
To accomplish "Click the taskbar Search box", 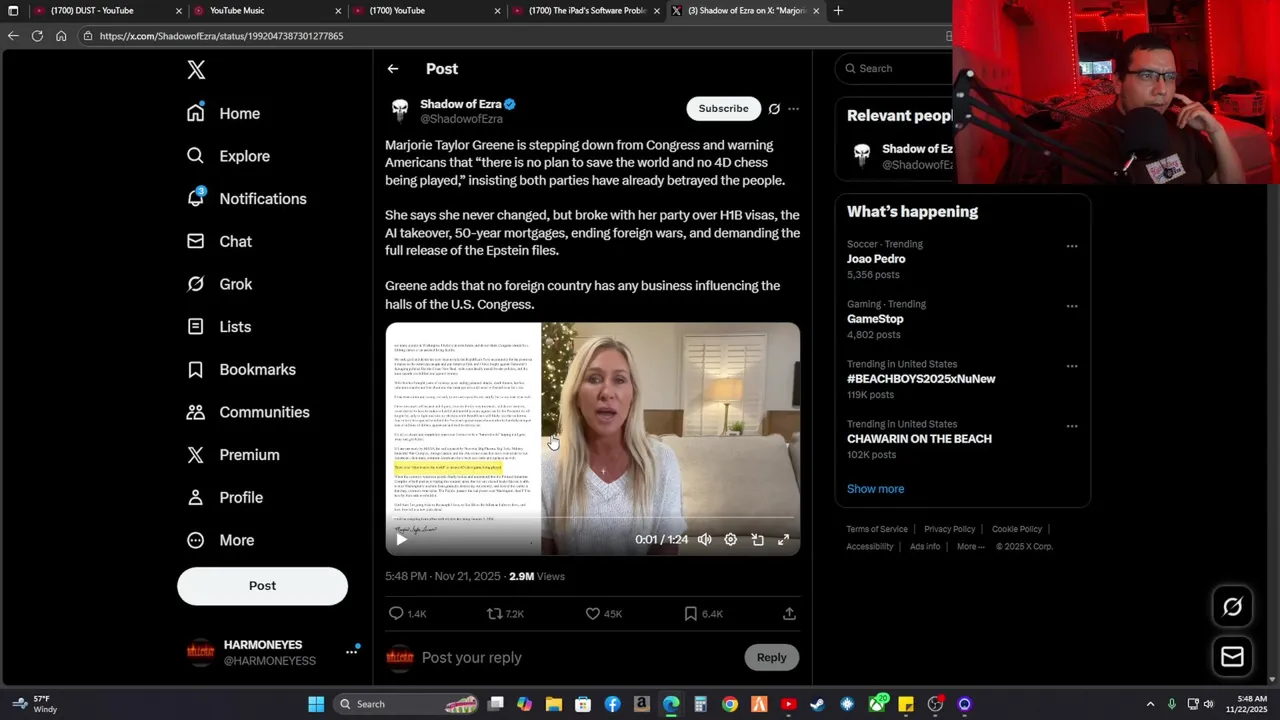I will pos(406,704).
